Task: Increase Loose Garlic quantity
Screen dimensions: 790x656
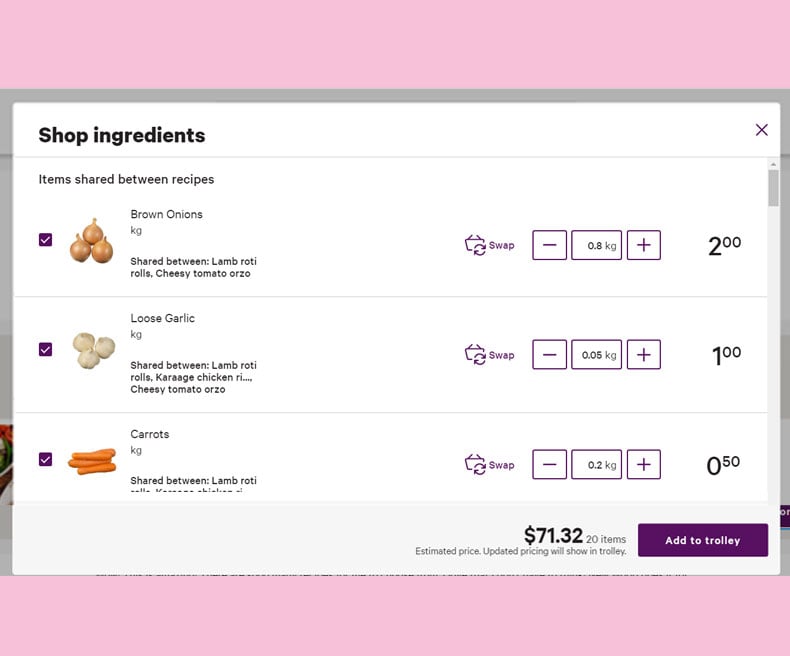Action: coord(643,355)
